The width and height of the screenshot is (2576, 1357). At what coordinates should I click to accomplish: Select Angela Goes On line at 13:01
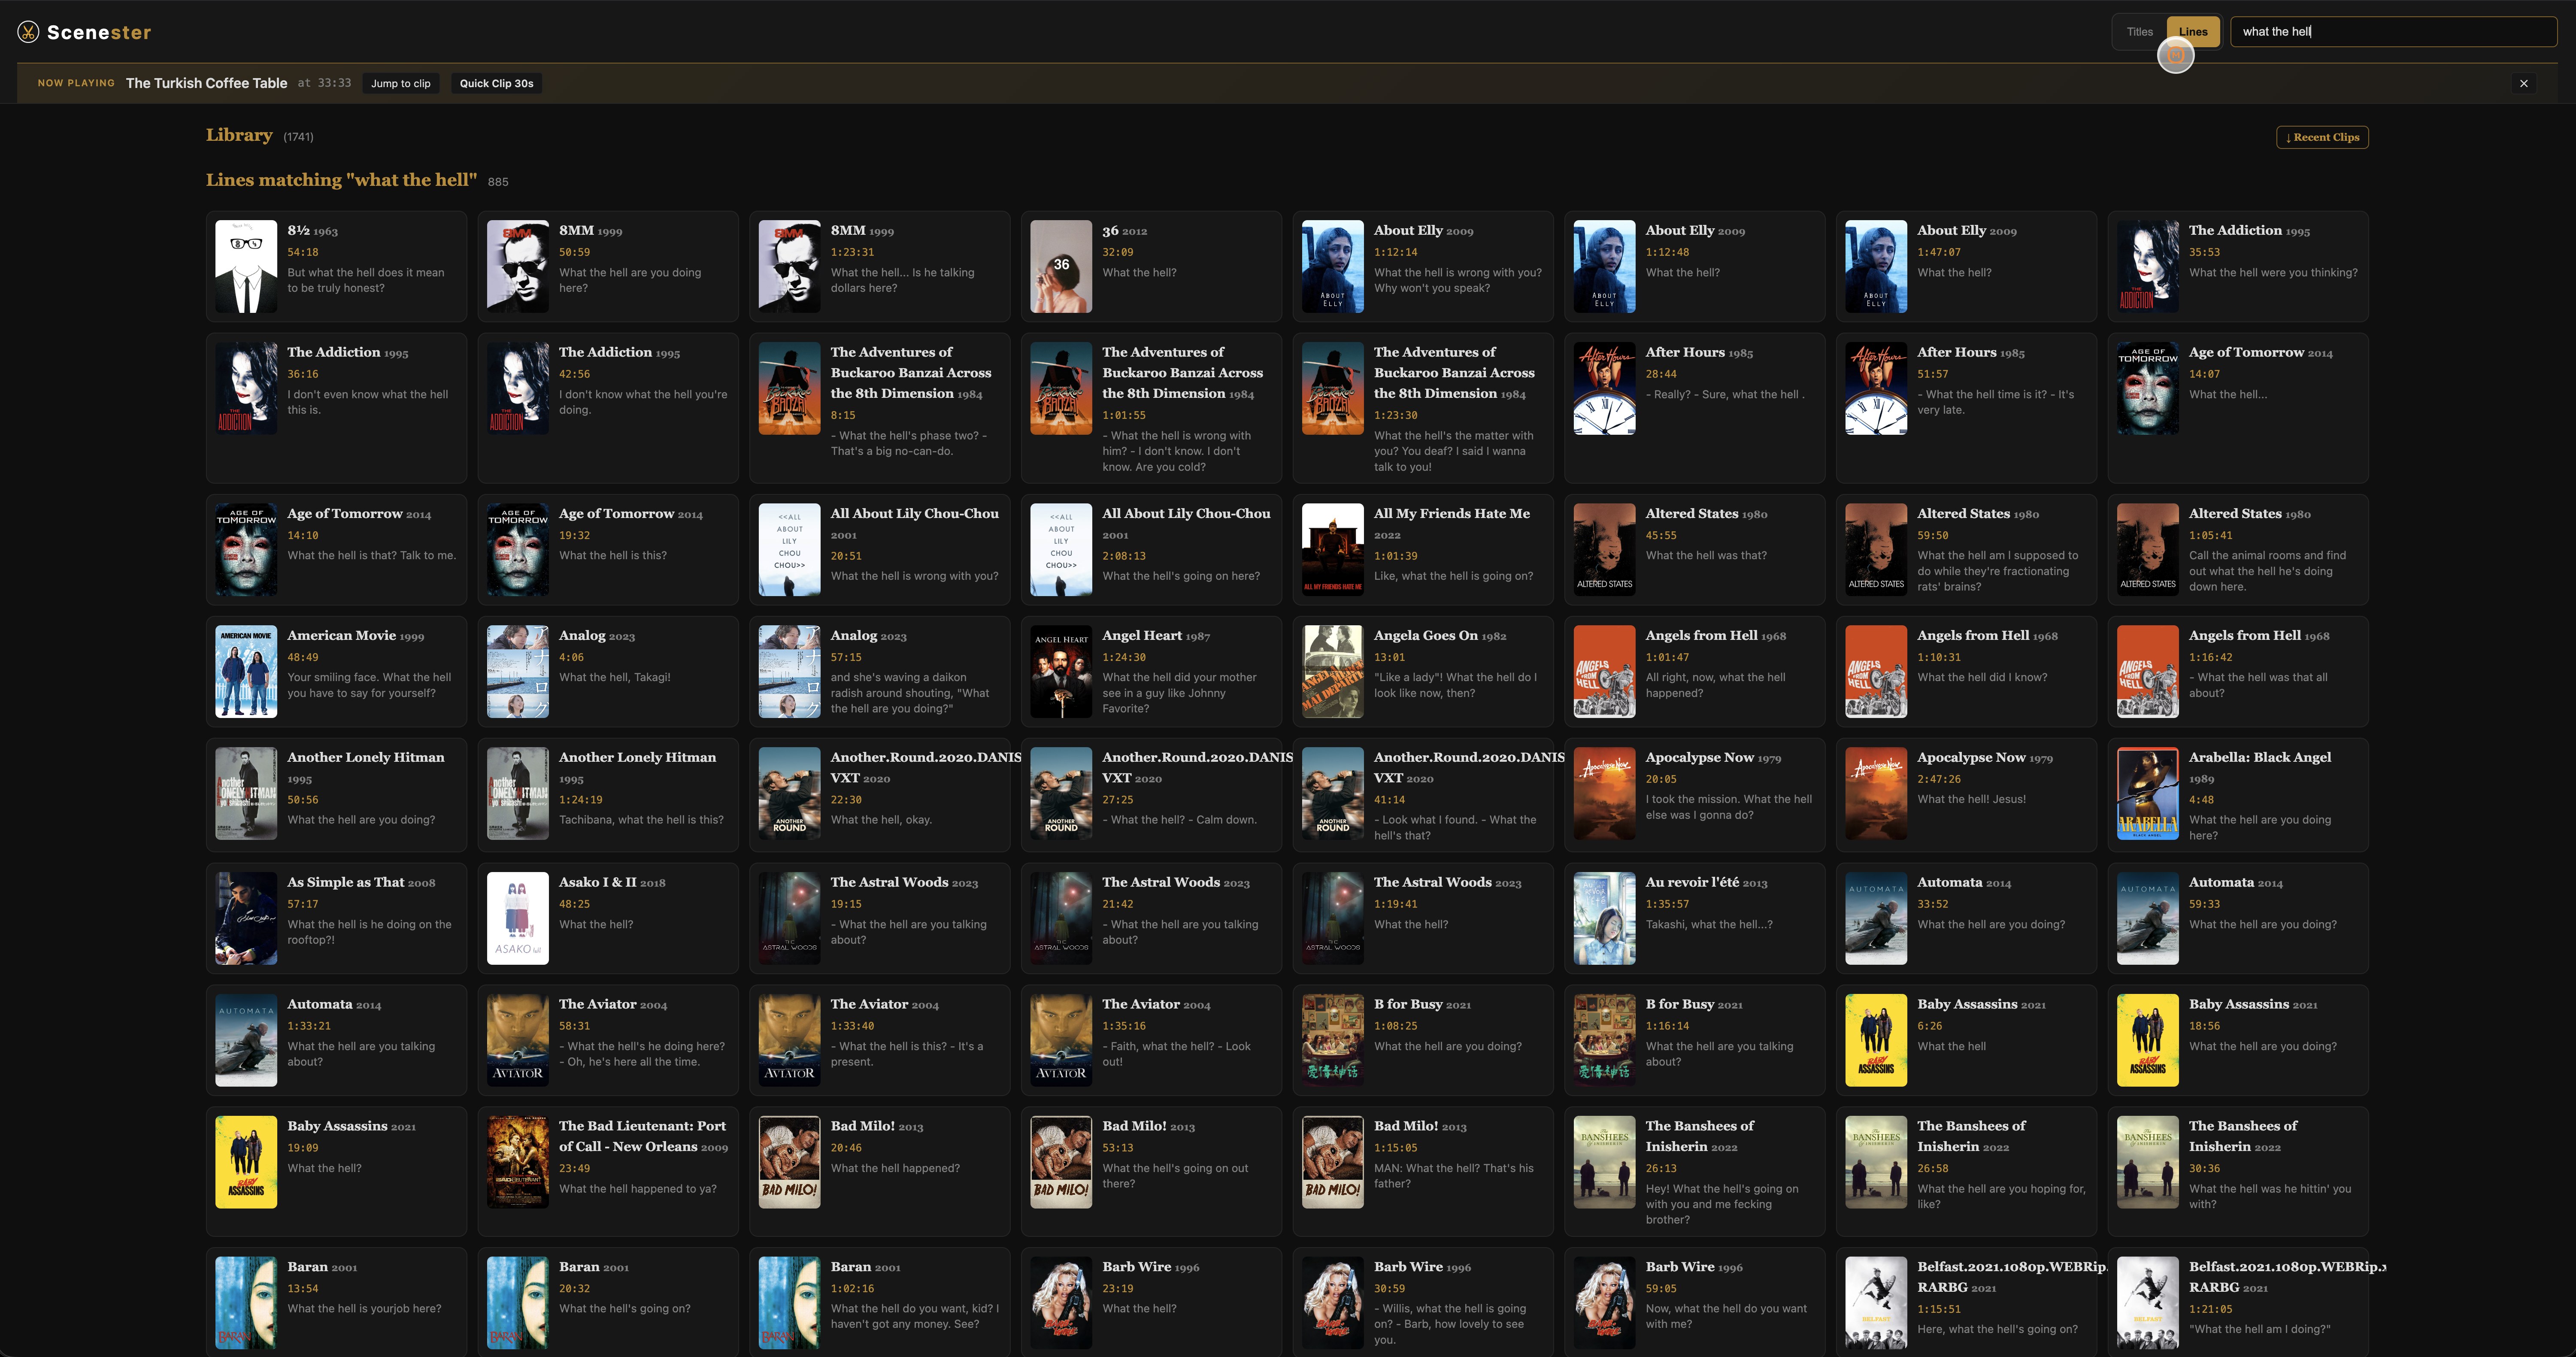pyautogui.click(x=1423, y=671)
